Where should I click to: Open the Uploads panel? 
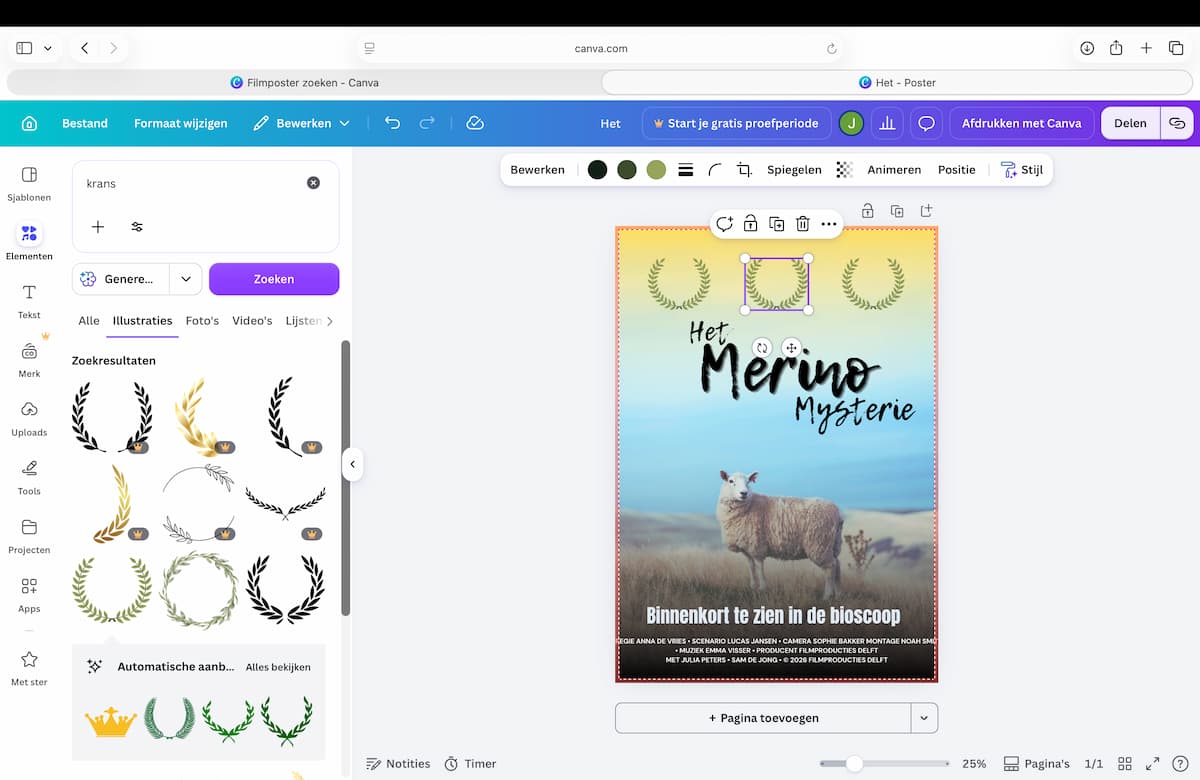coord(29,419)
